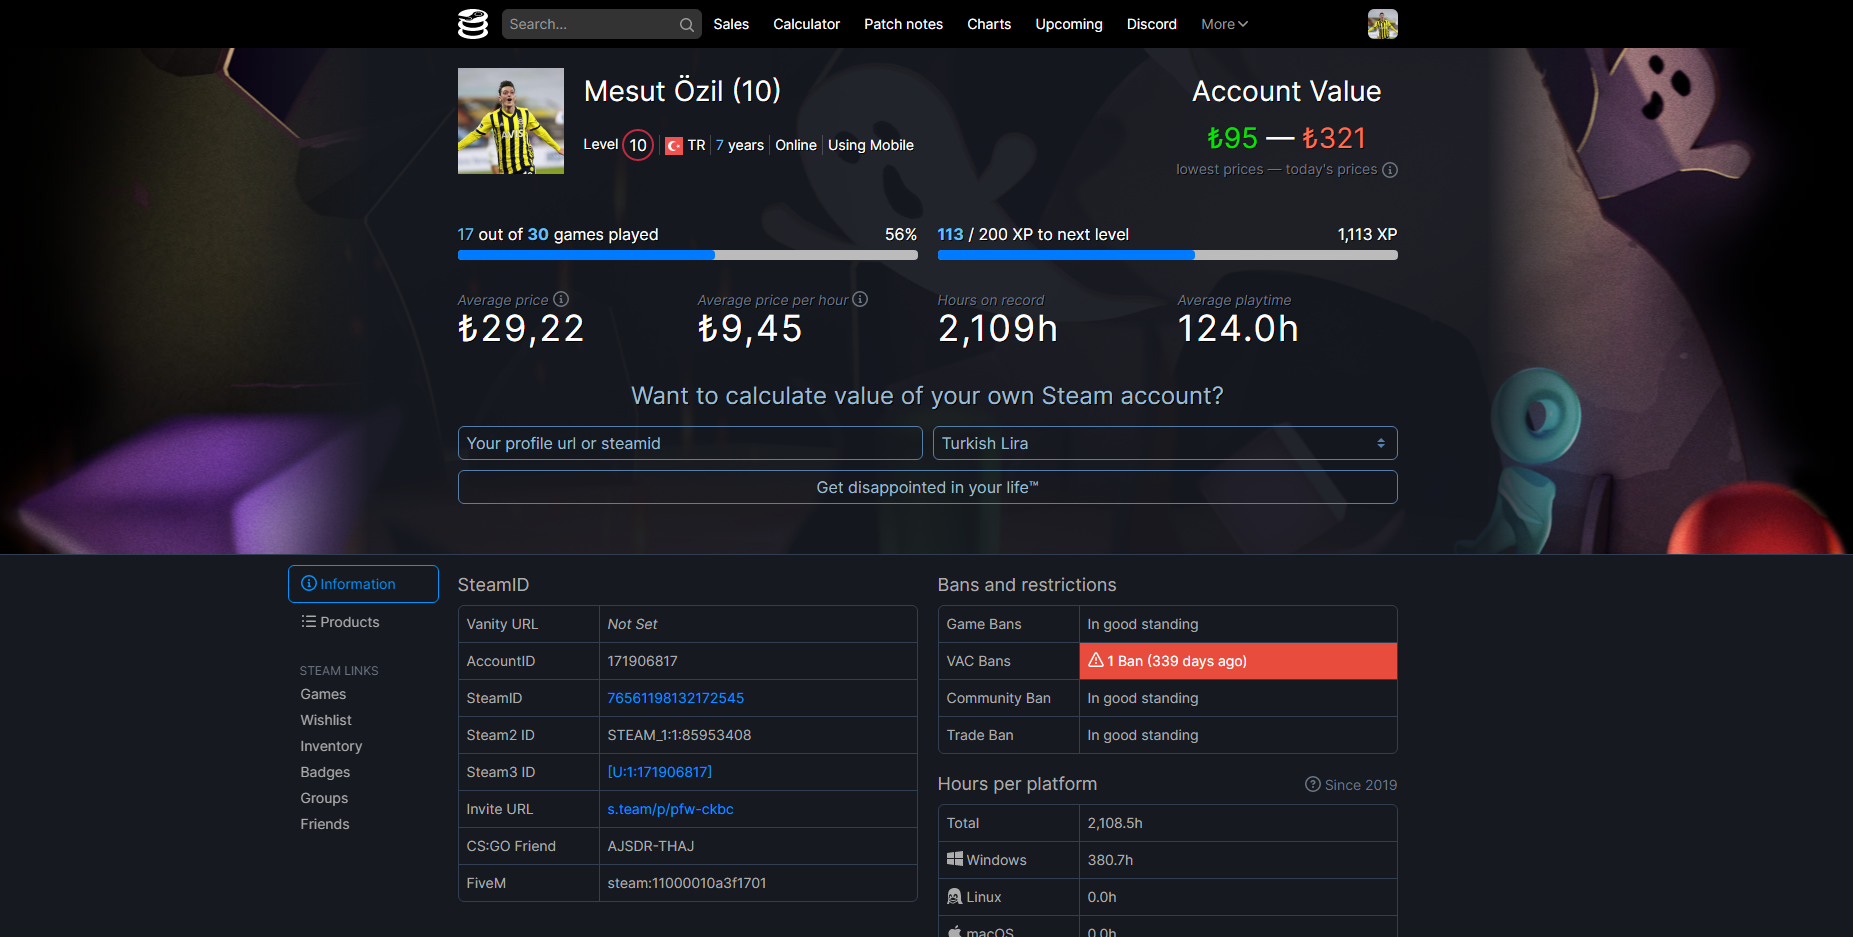The image size is (1853, 937).
Task: Open the Inventory Steam link
Action: click(x=331, y=746)
